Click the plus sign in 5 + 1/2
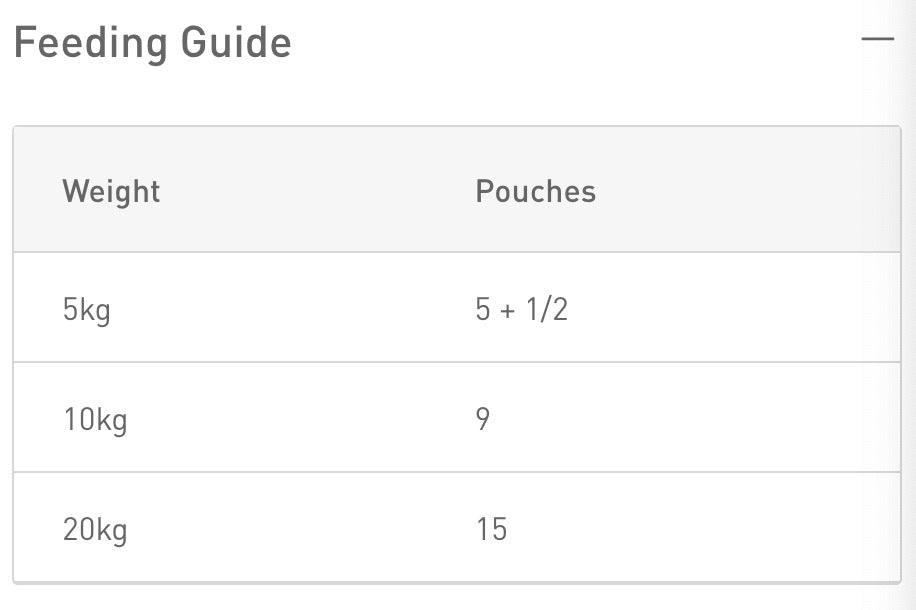 tap(508, 310)
